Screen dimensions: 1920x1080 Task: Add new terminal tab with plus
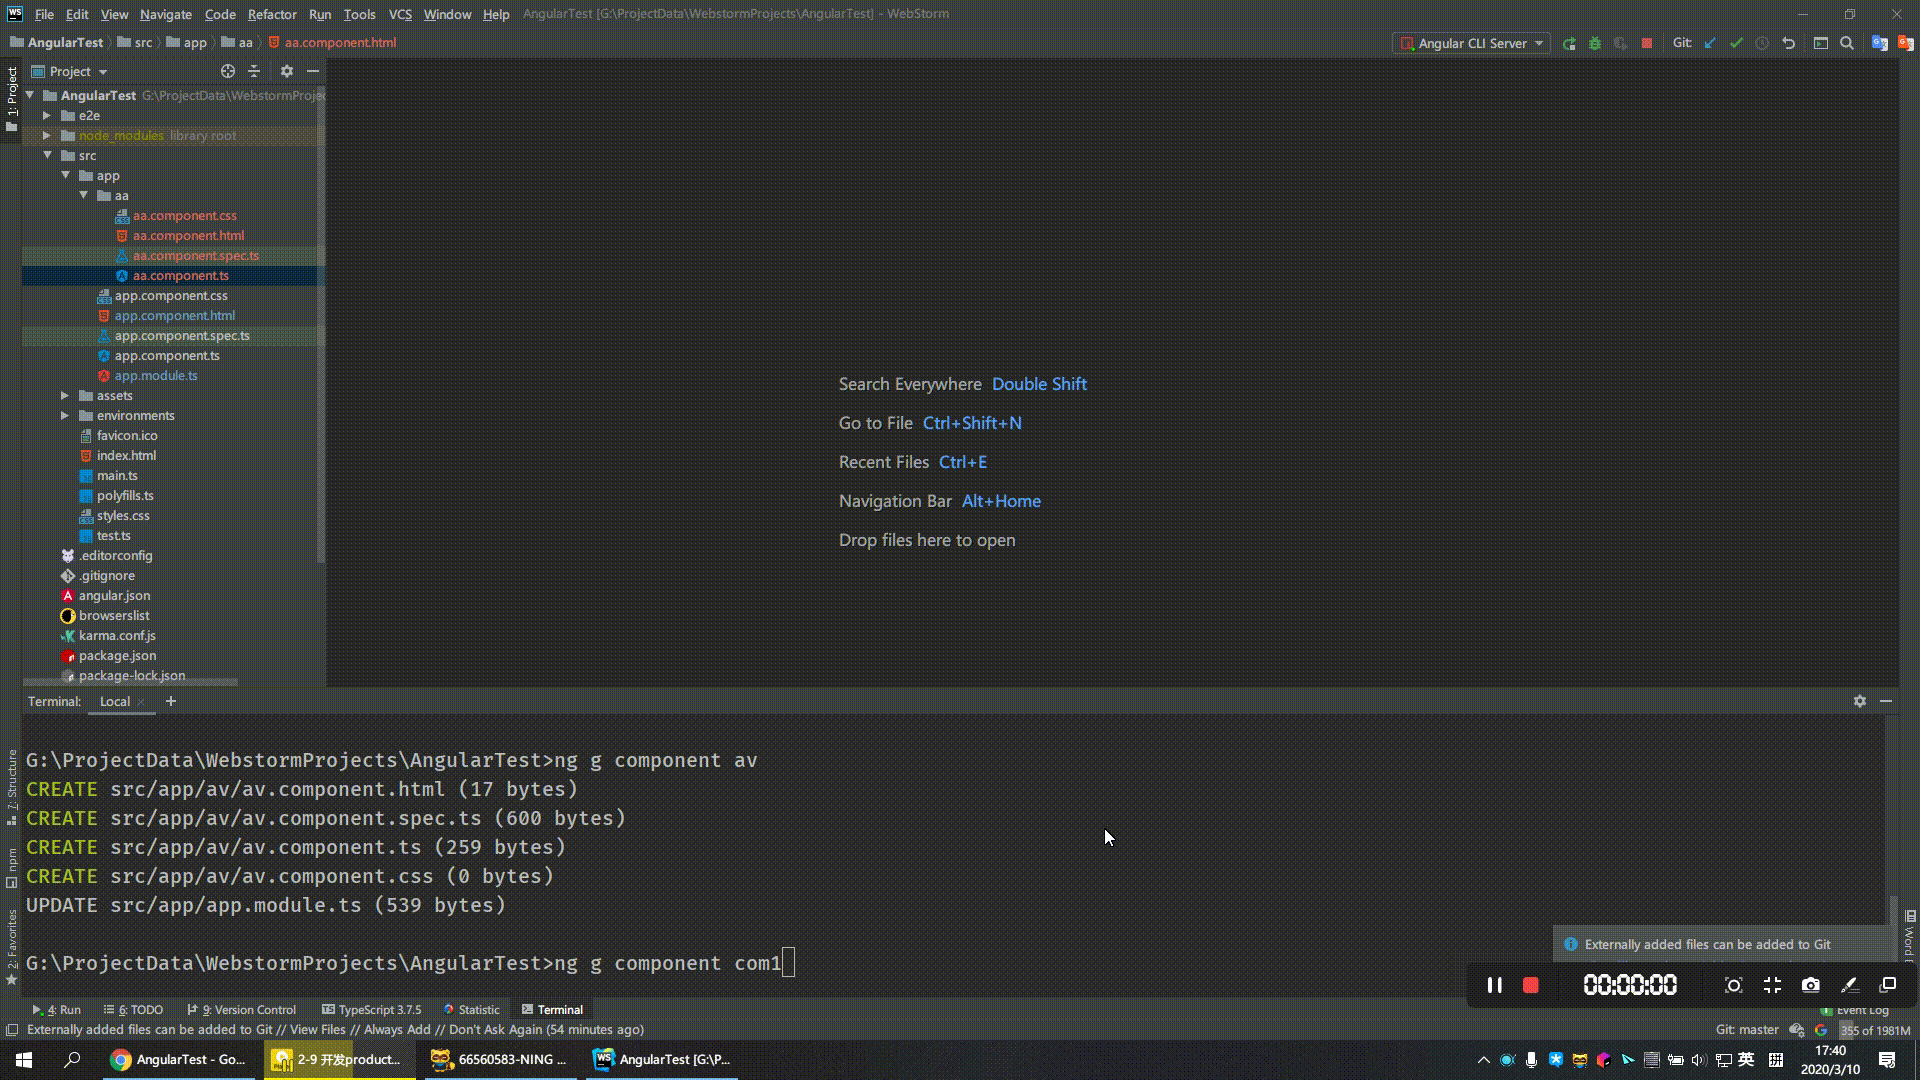(x=171, y=701)
